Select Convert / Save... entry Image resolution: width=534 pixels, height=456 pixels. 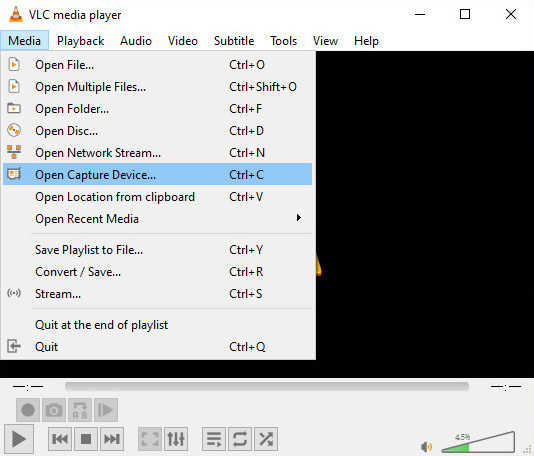tap(157, 271)
